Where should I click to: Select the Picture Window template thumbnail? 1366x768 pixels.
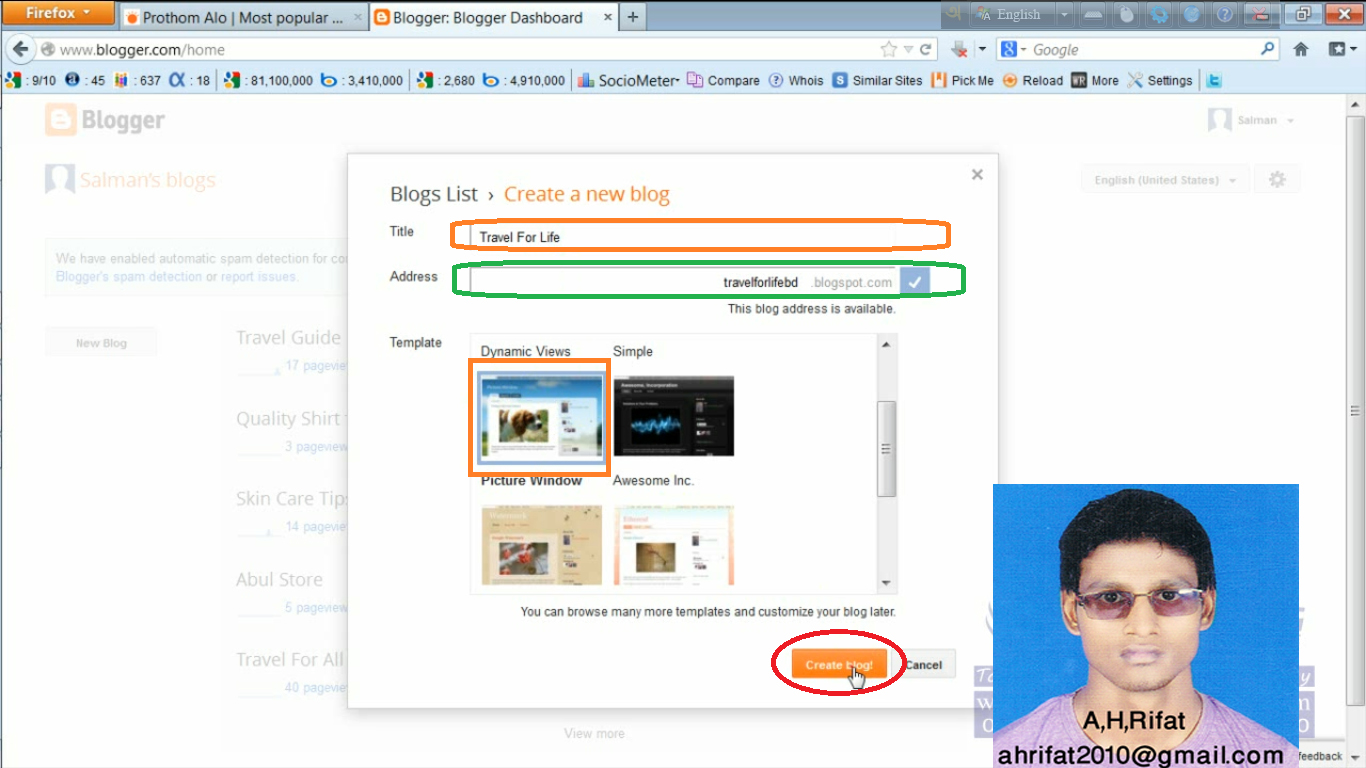[x=541, y=418]
